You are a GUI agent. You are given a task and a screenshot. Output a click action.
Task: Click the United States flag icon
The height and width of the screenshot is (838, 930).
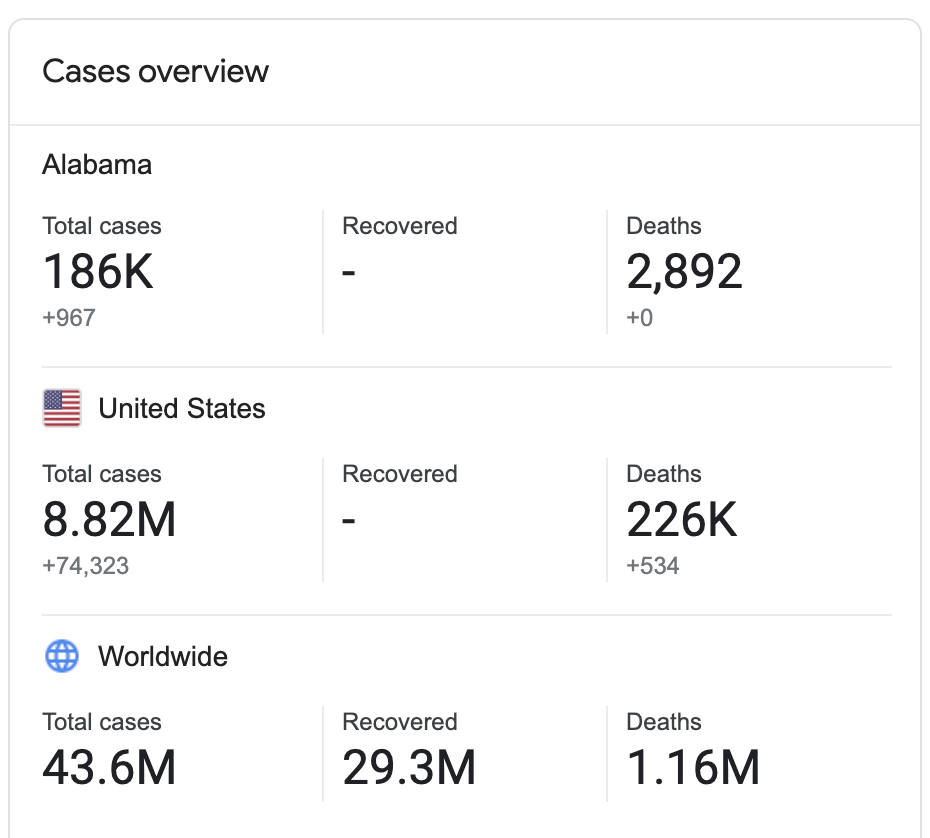coord(62,409)
